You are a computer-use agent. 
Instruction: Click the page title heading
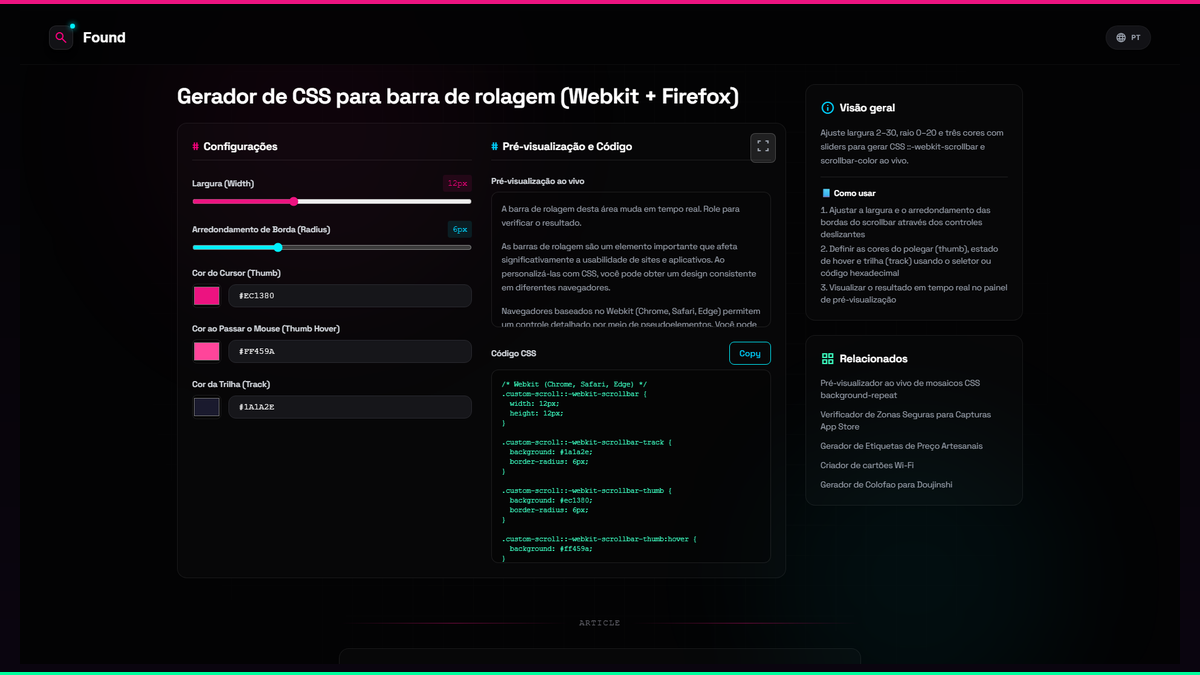(x=458, y=96)
